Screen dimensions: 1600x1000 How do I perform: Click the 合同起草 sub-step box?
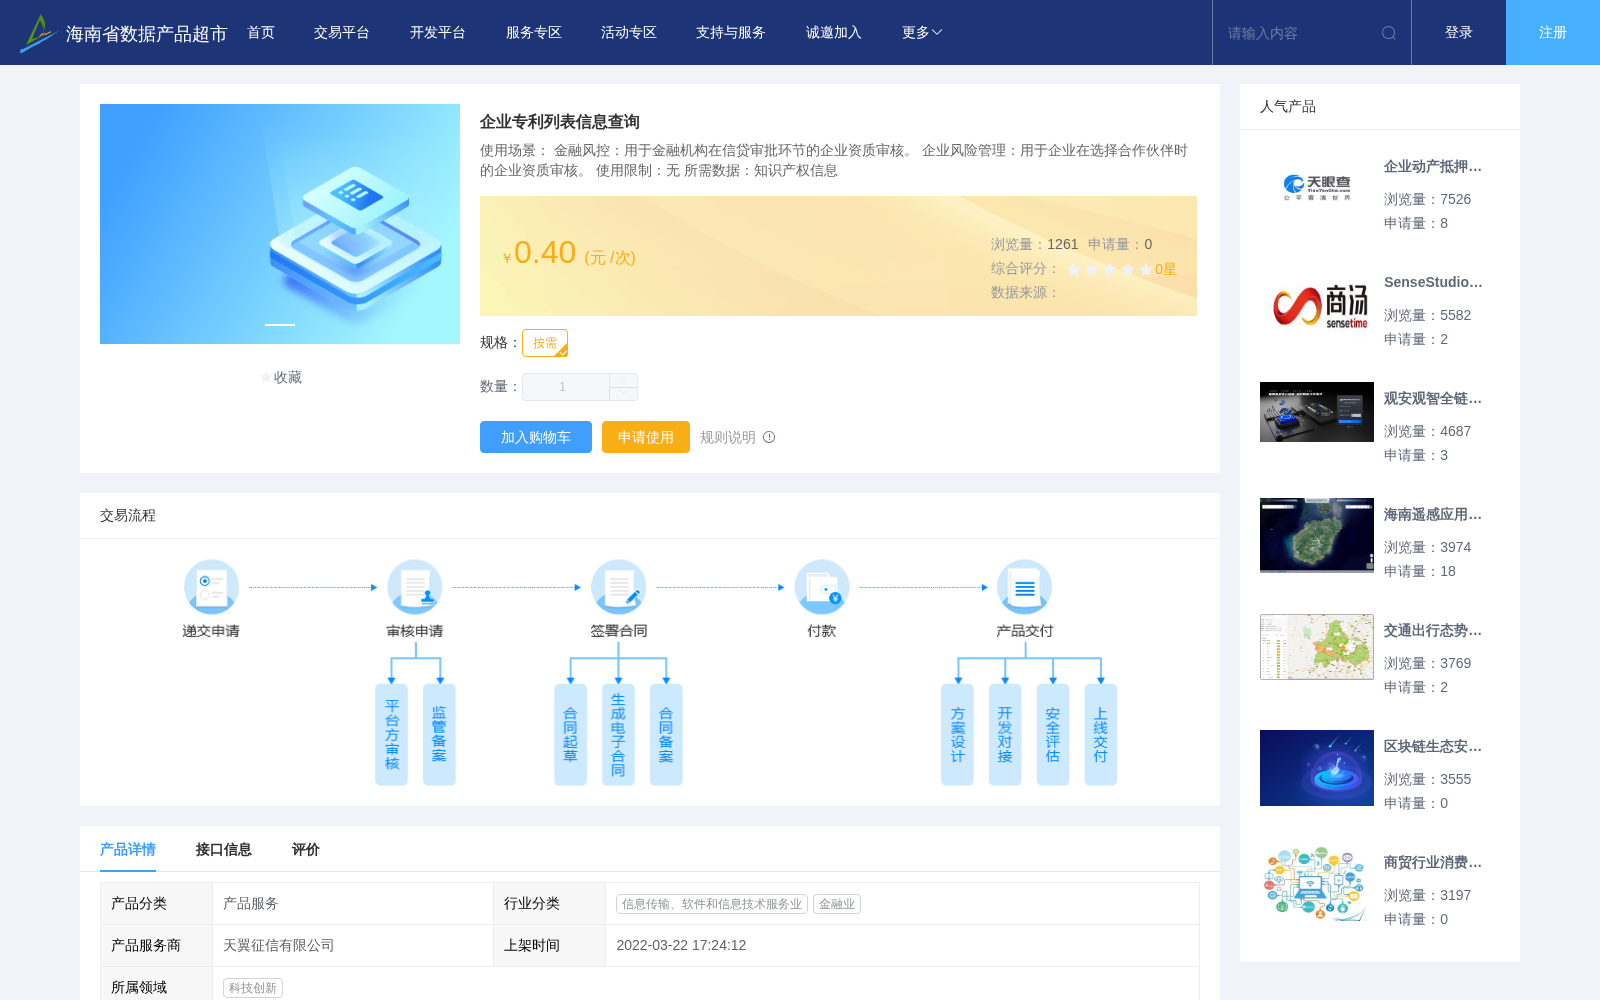coord(570,735)
